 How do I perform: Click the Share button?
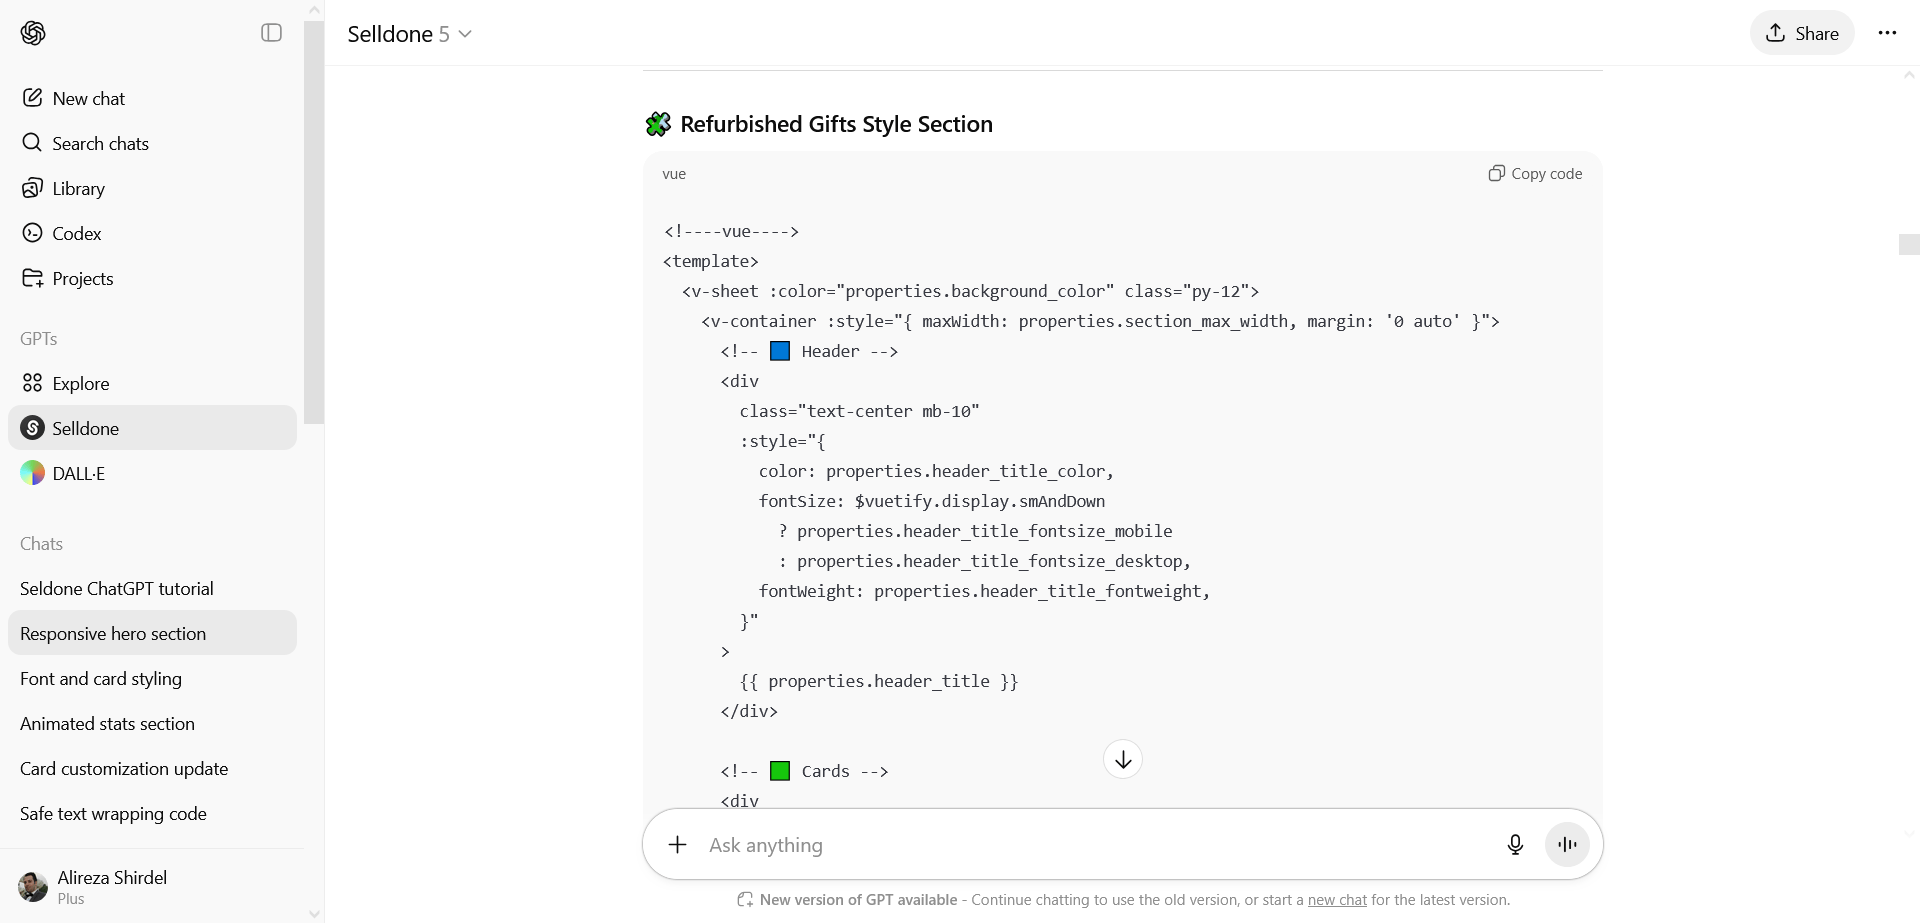(1802, 33)
